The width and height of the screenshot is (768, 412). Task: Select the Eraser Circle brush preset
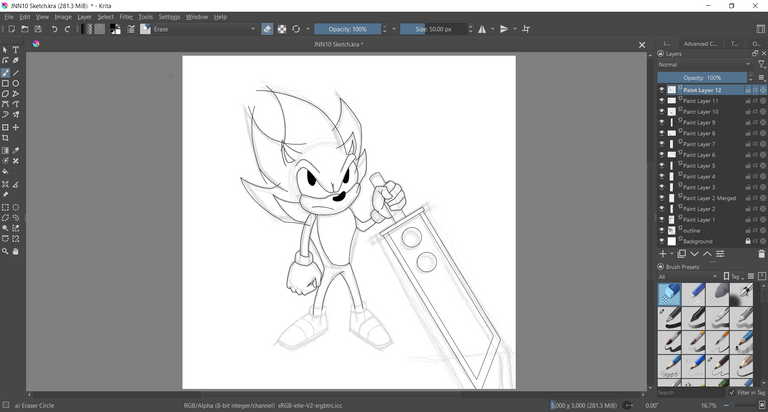669,294
